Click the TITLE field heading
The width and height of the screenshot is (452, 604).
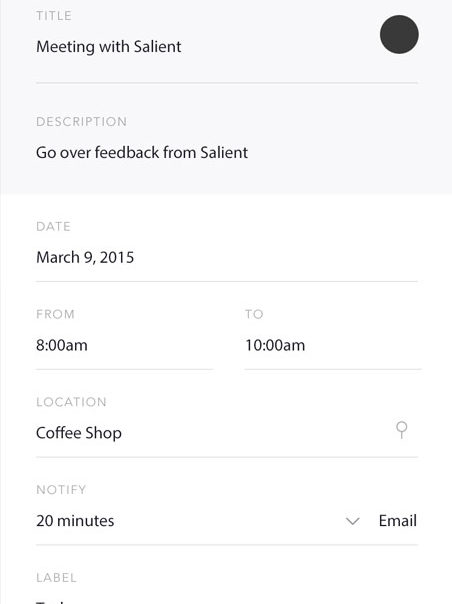coord(54,16)
